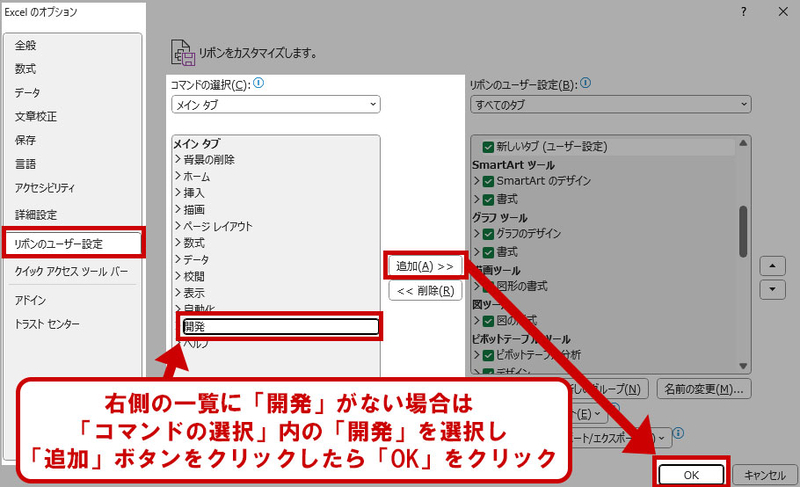
Task: Expand 表示 in the left command list
Action: click(178, 293)
